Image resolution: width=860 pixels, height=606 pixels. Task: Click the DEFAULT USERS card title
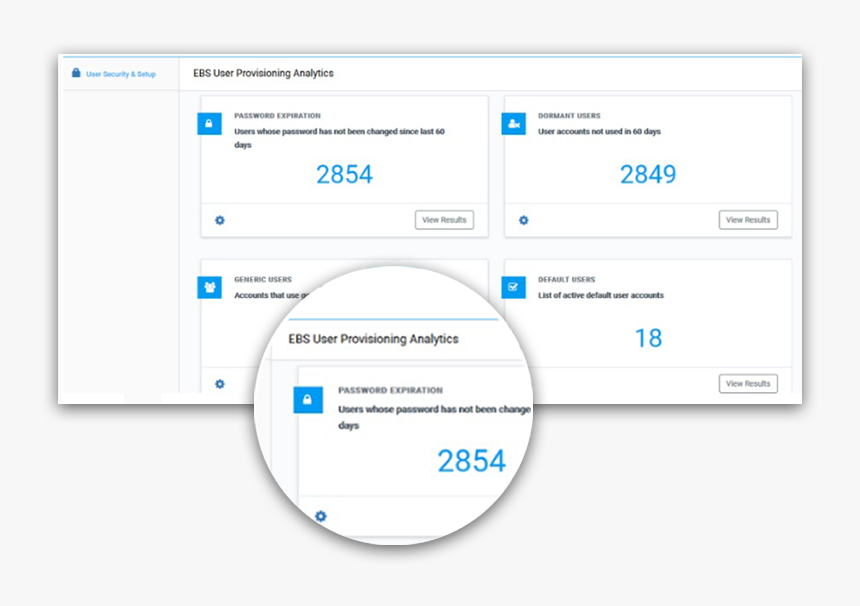567,279
